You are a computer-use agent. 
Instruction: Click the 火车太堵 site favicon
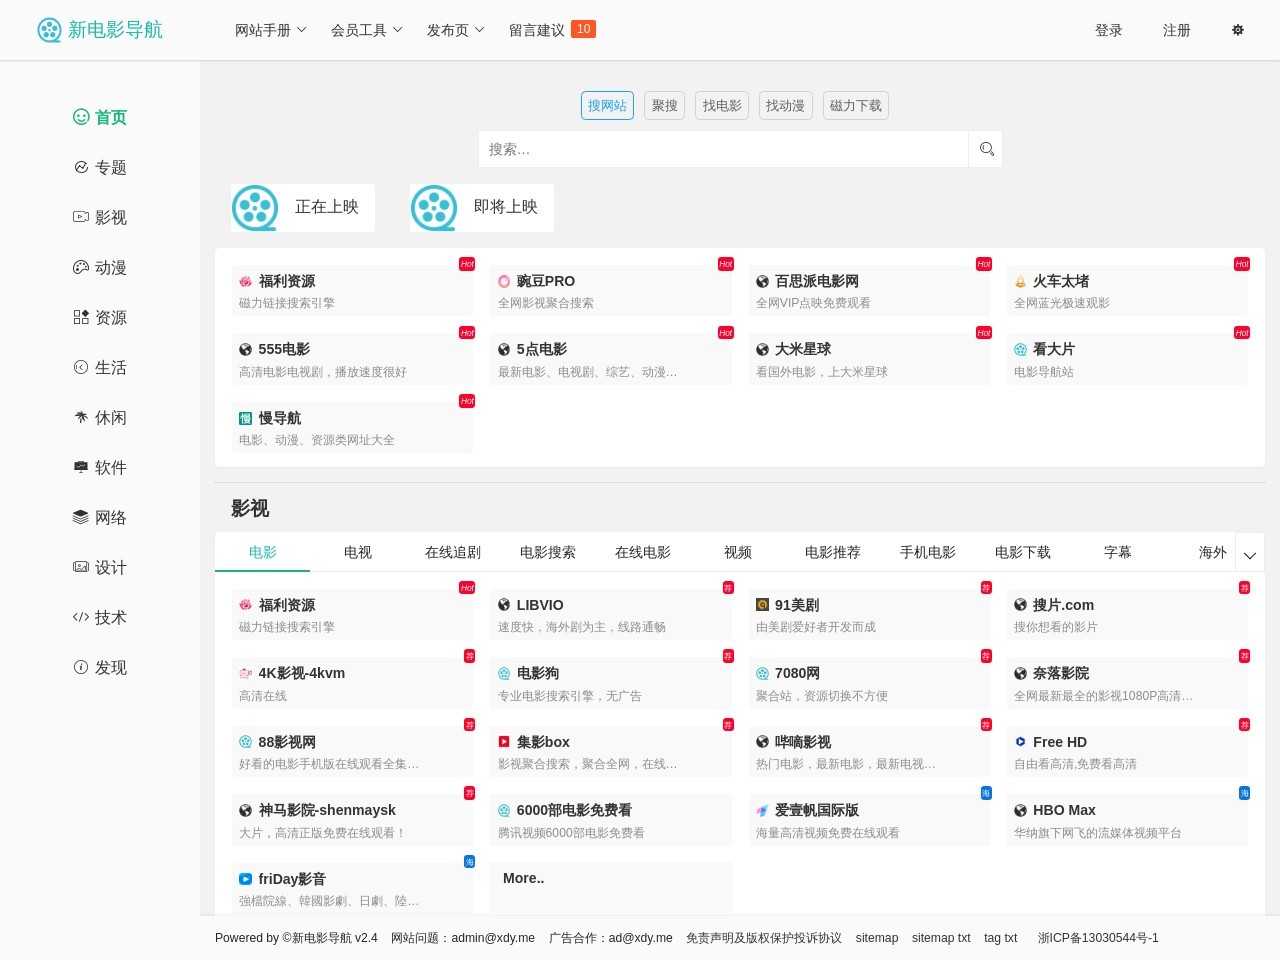coord(1020,281)
